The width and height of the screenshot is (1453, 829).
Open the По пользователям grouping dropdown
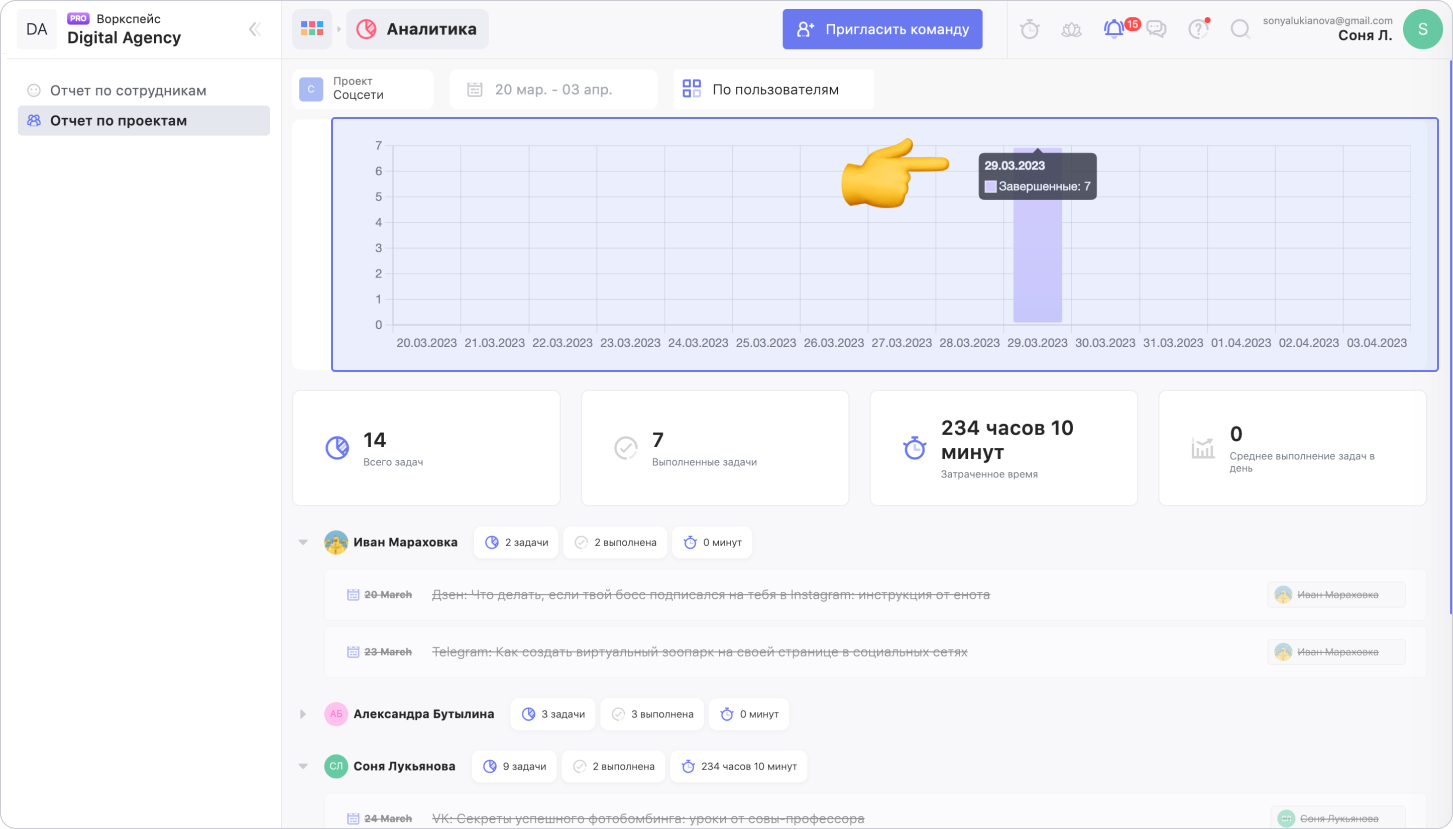773,89
